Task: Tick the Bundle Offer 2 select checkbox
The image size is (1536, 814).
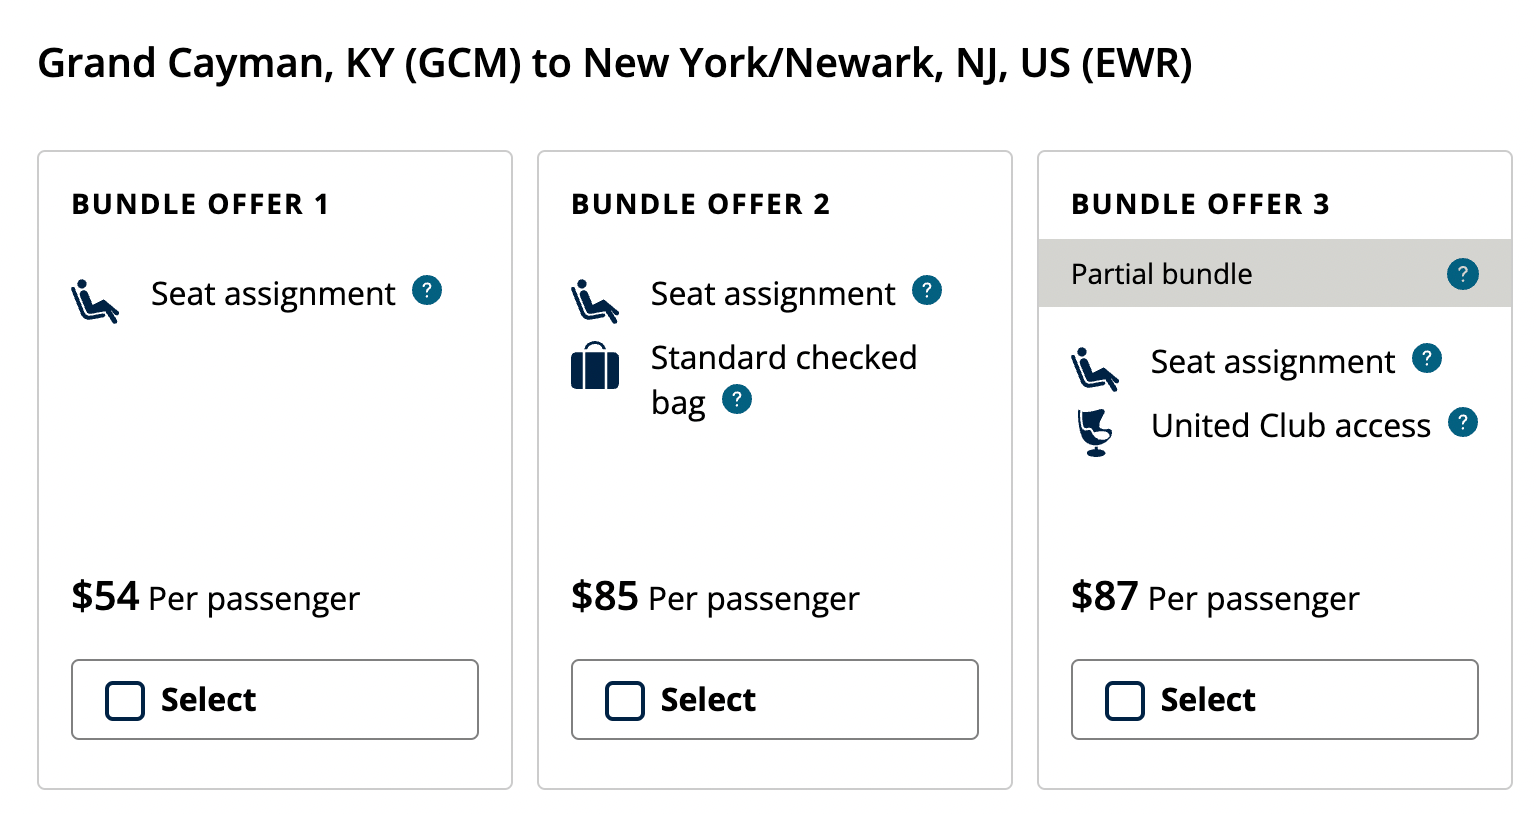Action: [x=625, y=701]
